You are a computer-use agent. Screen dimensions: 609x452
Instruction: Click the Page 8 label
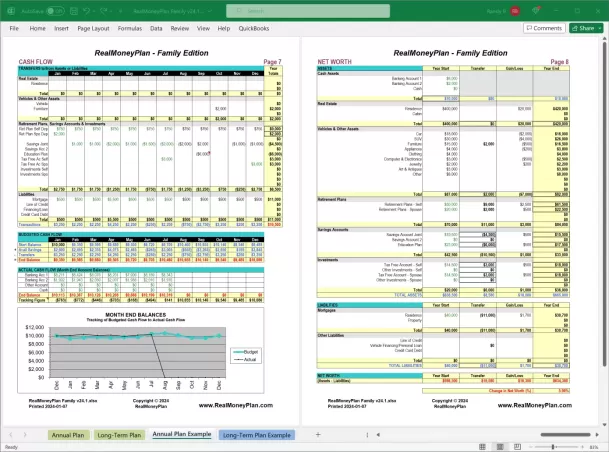(x=560, y=62)
